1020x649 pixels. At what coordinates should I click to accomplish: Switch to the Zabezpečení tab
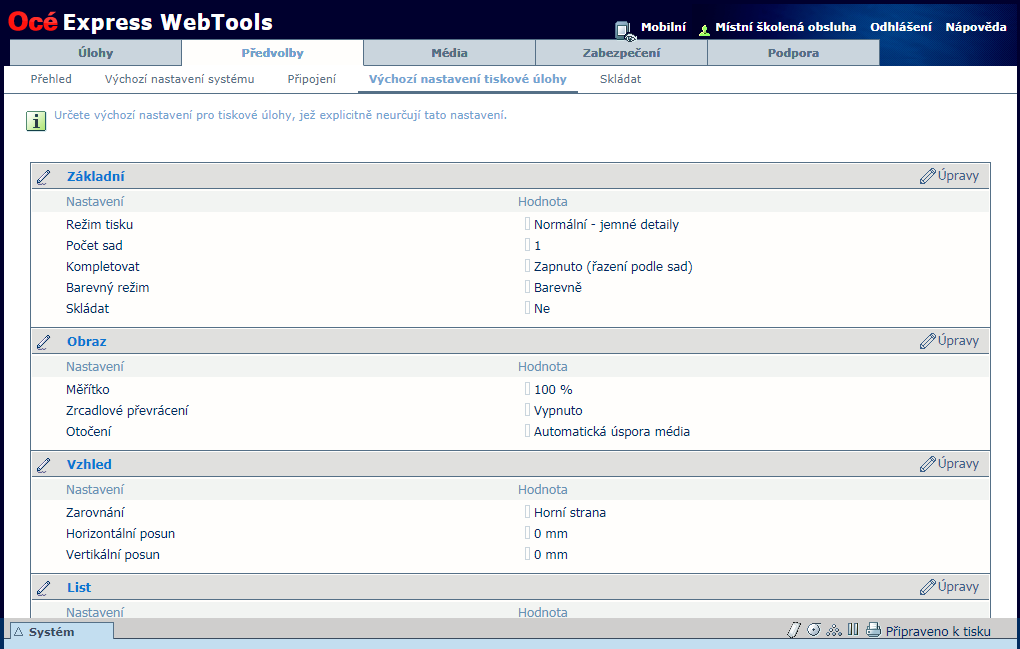pos(621,53)
